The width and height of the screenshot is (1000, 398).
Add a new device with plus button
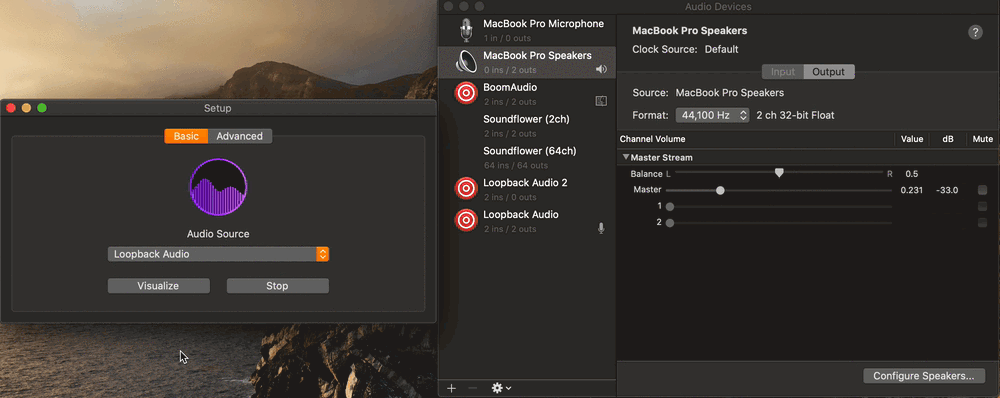[x=452, y=388]
